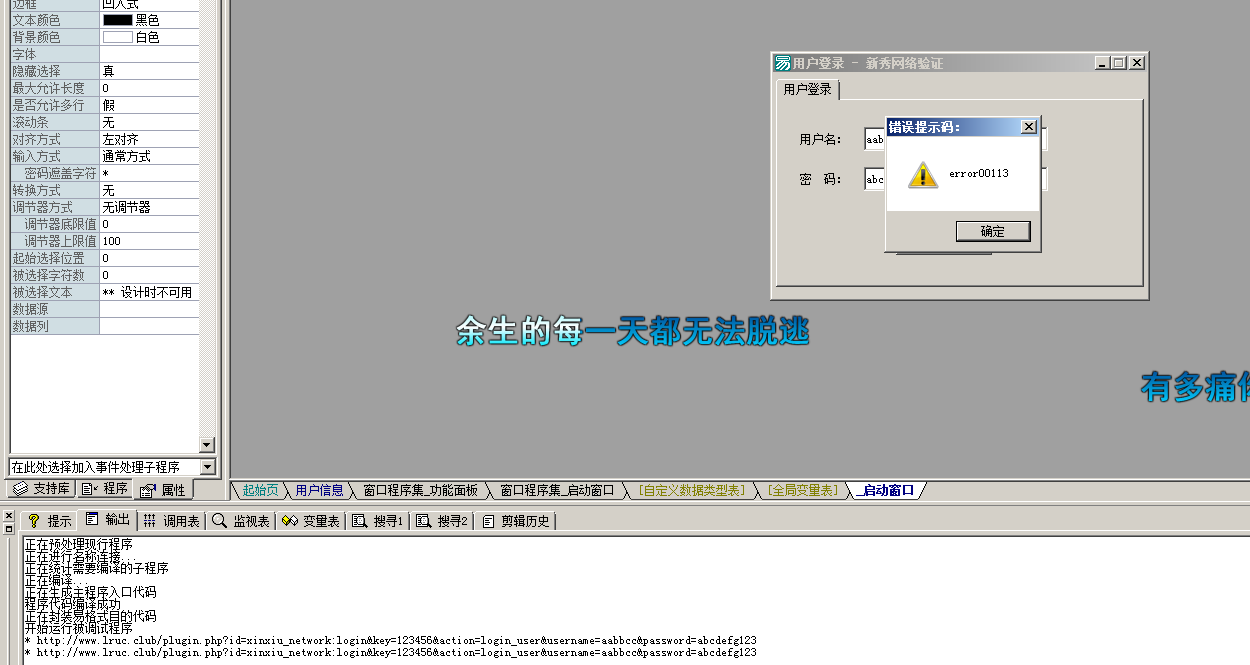
Task: Show the 变量表 tab
Action: [311, 521]
